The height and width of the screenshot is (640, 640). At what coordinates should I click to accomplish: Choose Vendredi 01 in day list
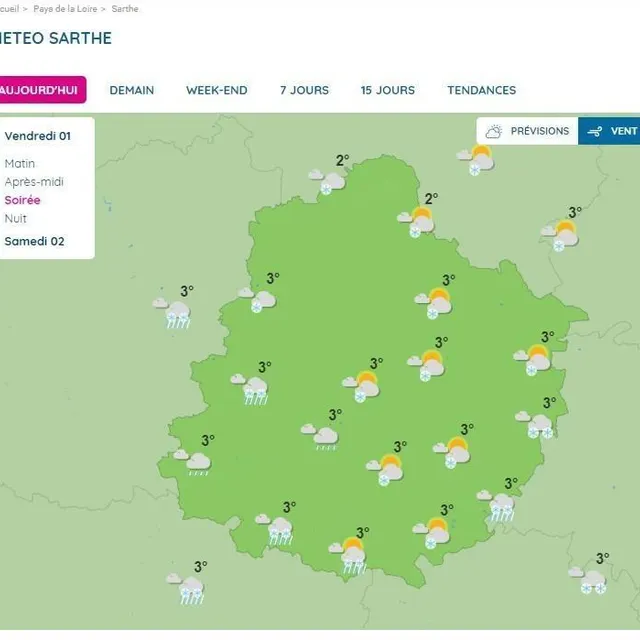[x=38, y=136]
